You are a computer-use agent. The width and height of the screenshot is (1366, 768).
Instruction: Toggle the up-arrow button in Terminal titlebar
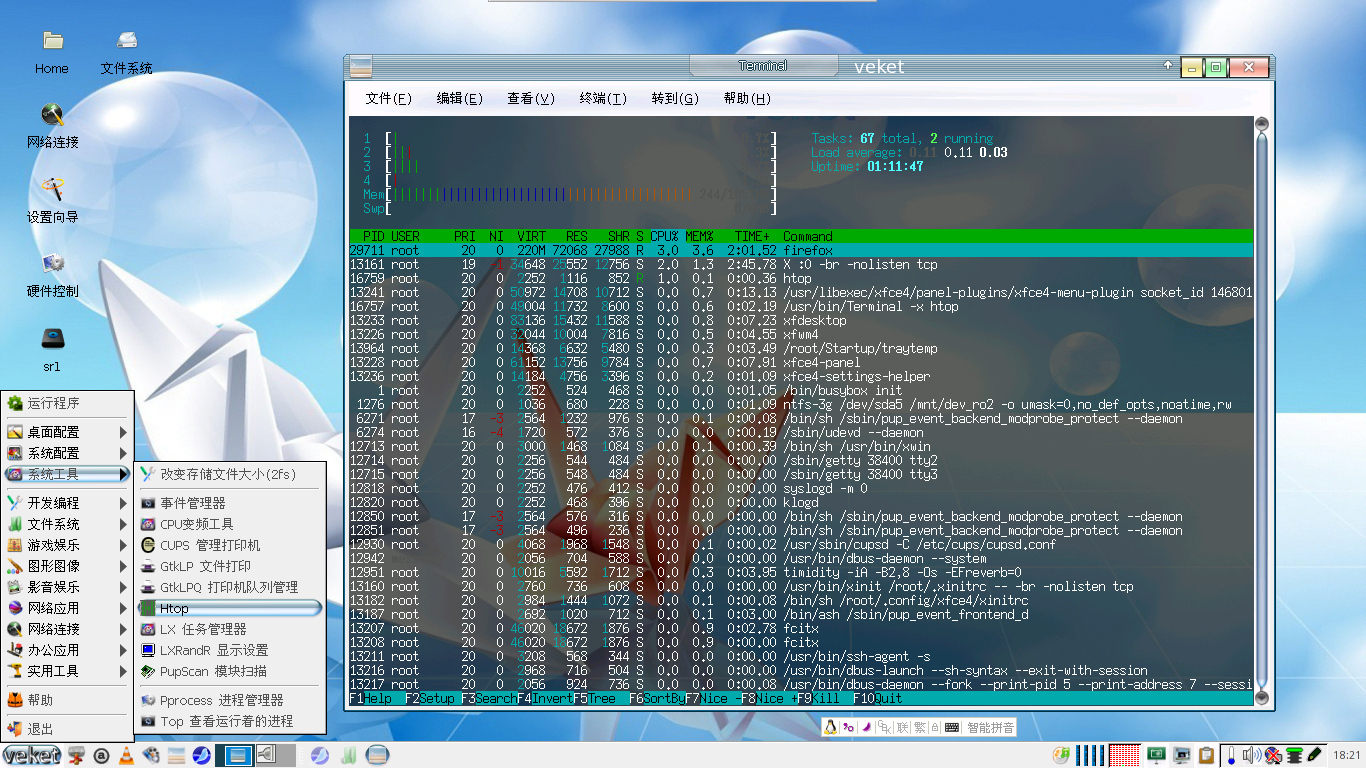click(1167, 66)
